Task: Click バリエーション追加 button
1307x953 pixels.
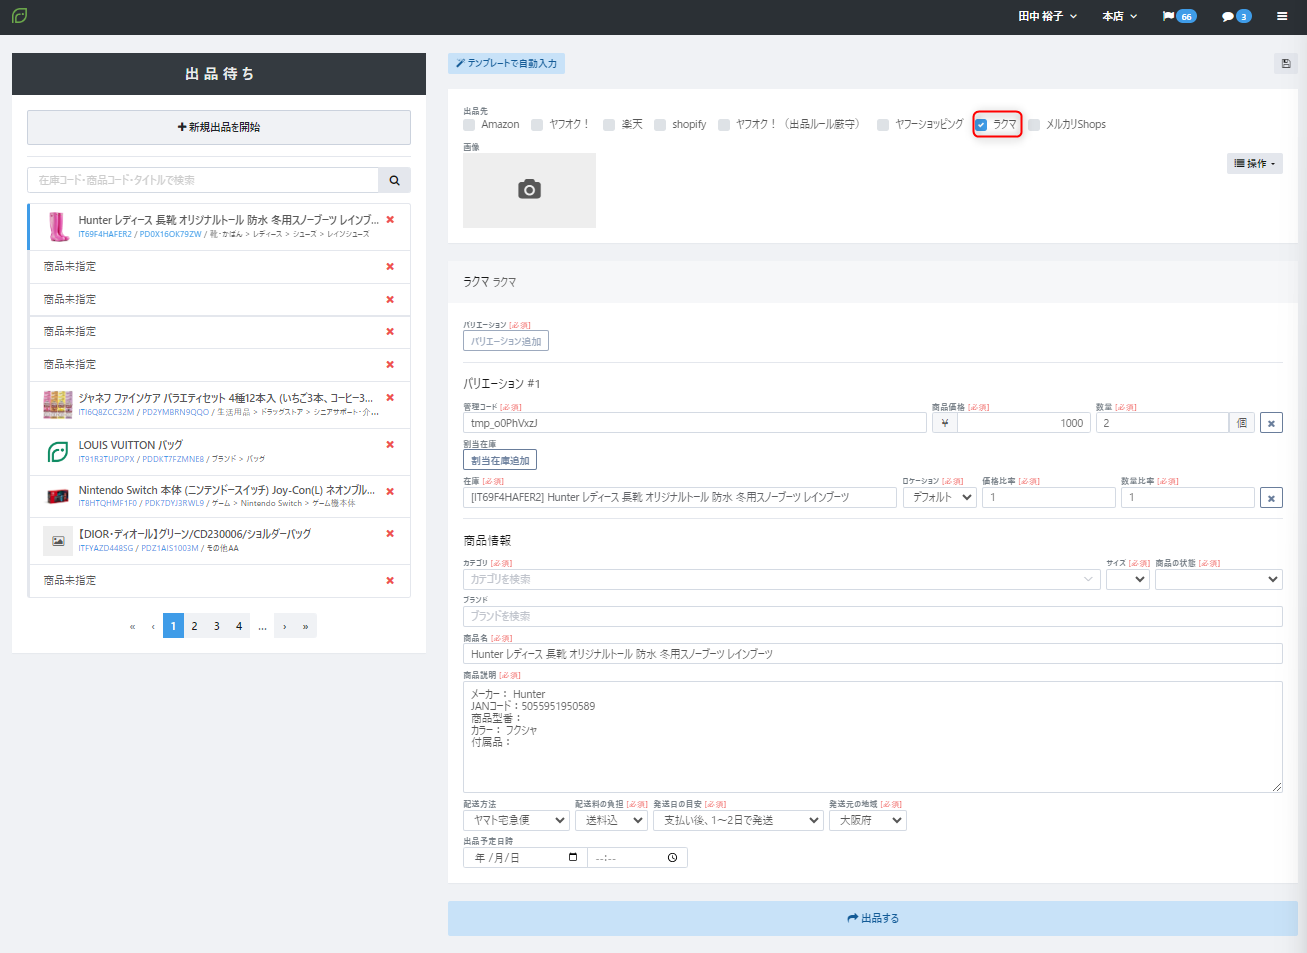Action: point(506,341)
